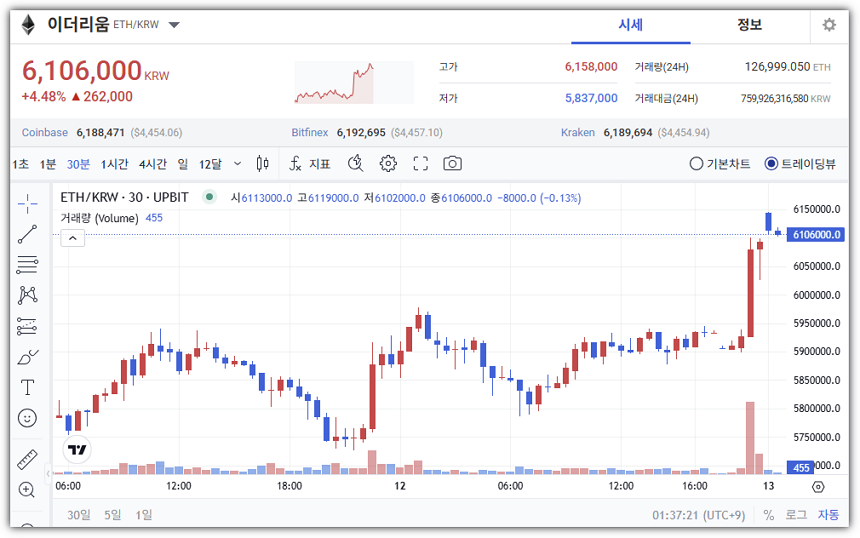Select the 1시간 interval
The image size is (860, 538).
115,164
